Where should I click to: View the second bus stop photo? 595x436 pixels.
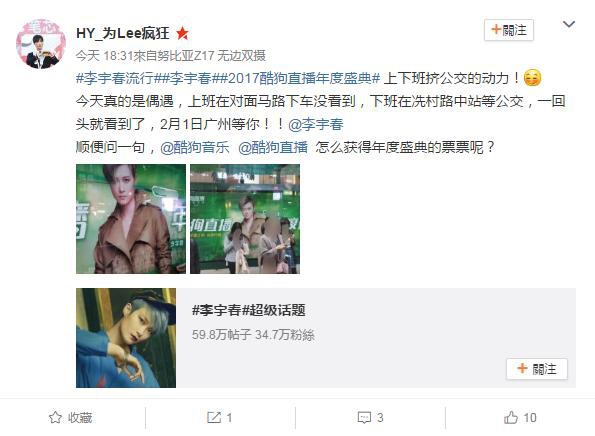[245, 219]
